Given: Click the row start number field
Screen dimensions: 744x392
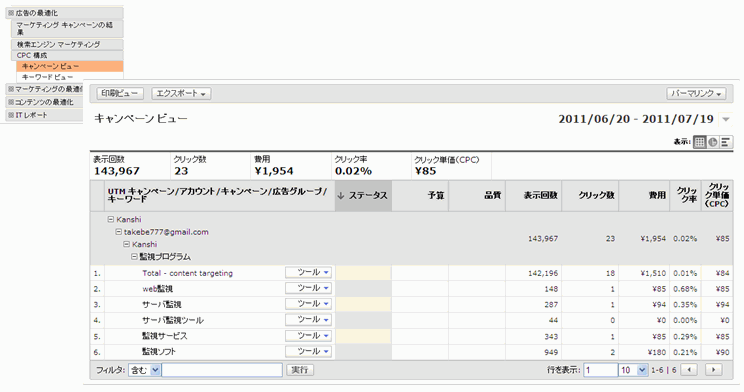Looking at the screenshot, I should 600,370.
